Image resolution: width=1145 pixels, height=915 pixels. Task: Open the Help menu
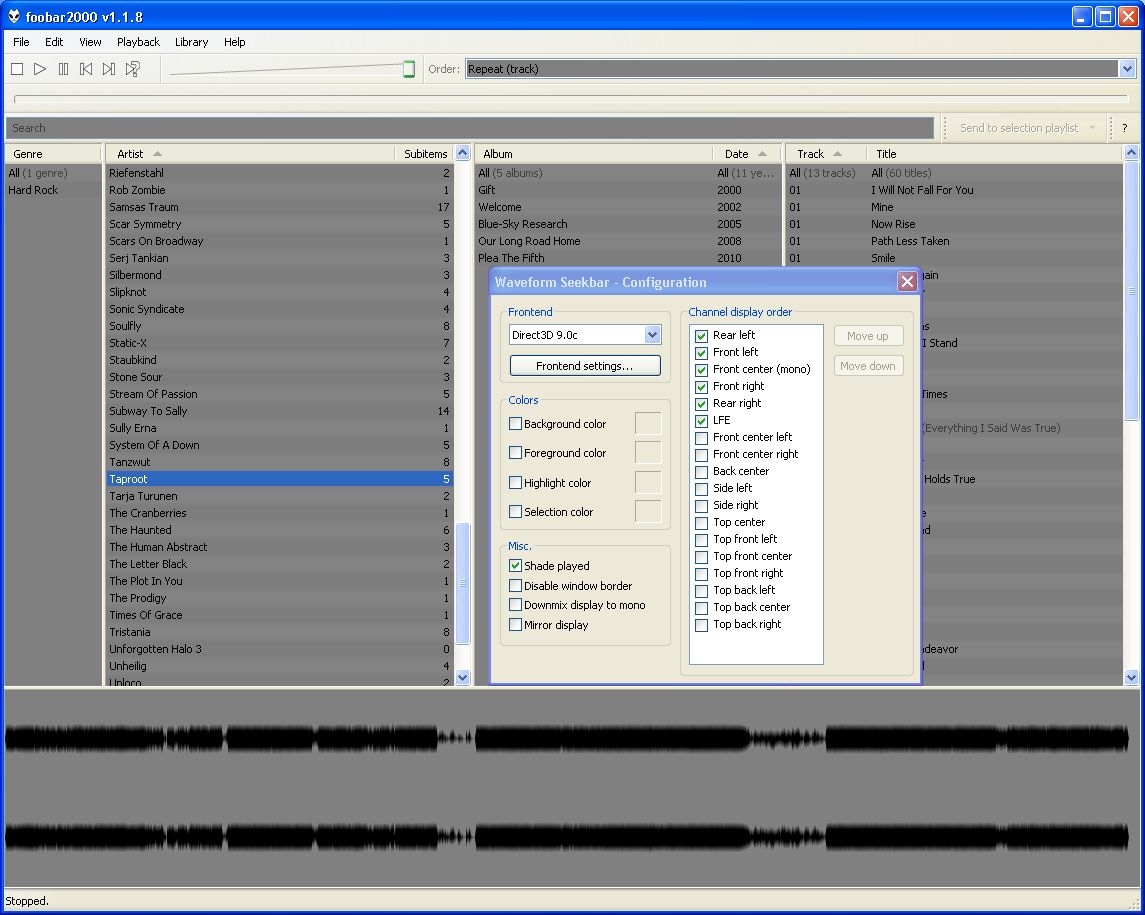pyautogui.click(x=234, y=42)
